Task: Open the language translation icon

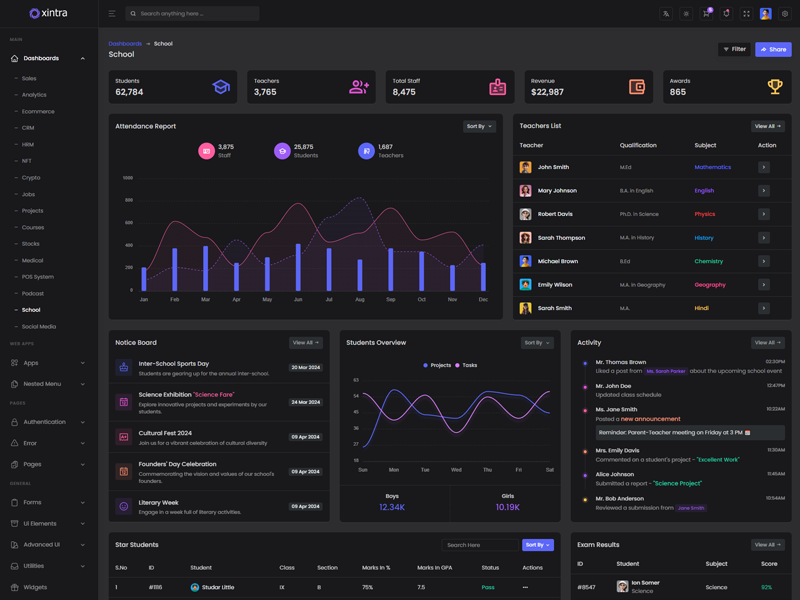Action: (666, 14)
